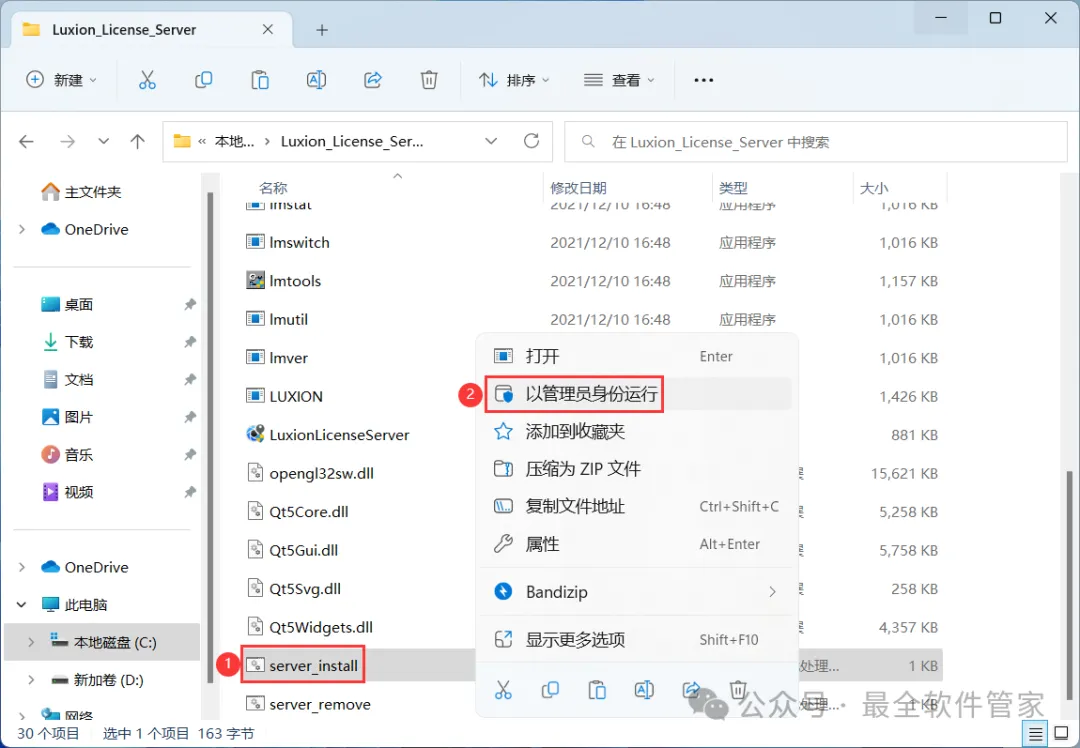
Task: Go up one folder level
Action: tap(138, 142)
